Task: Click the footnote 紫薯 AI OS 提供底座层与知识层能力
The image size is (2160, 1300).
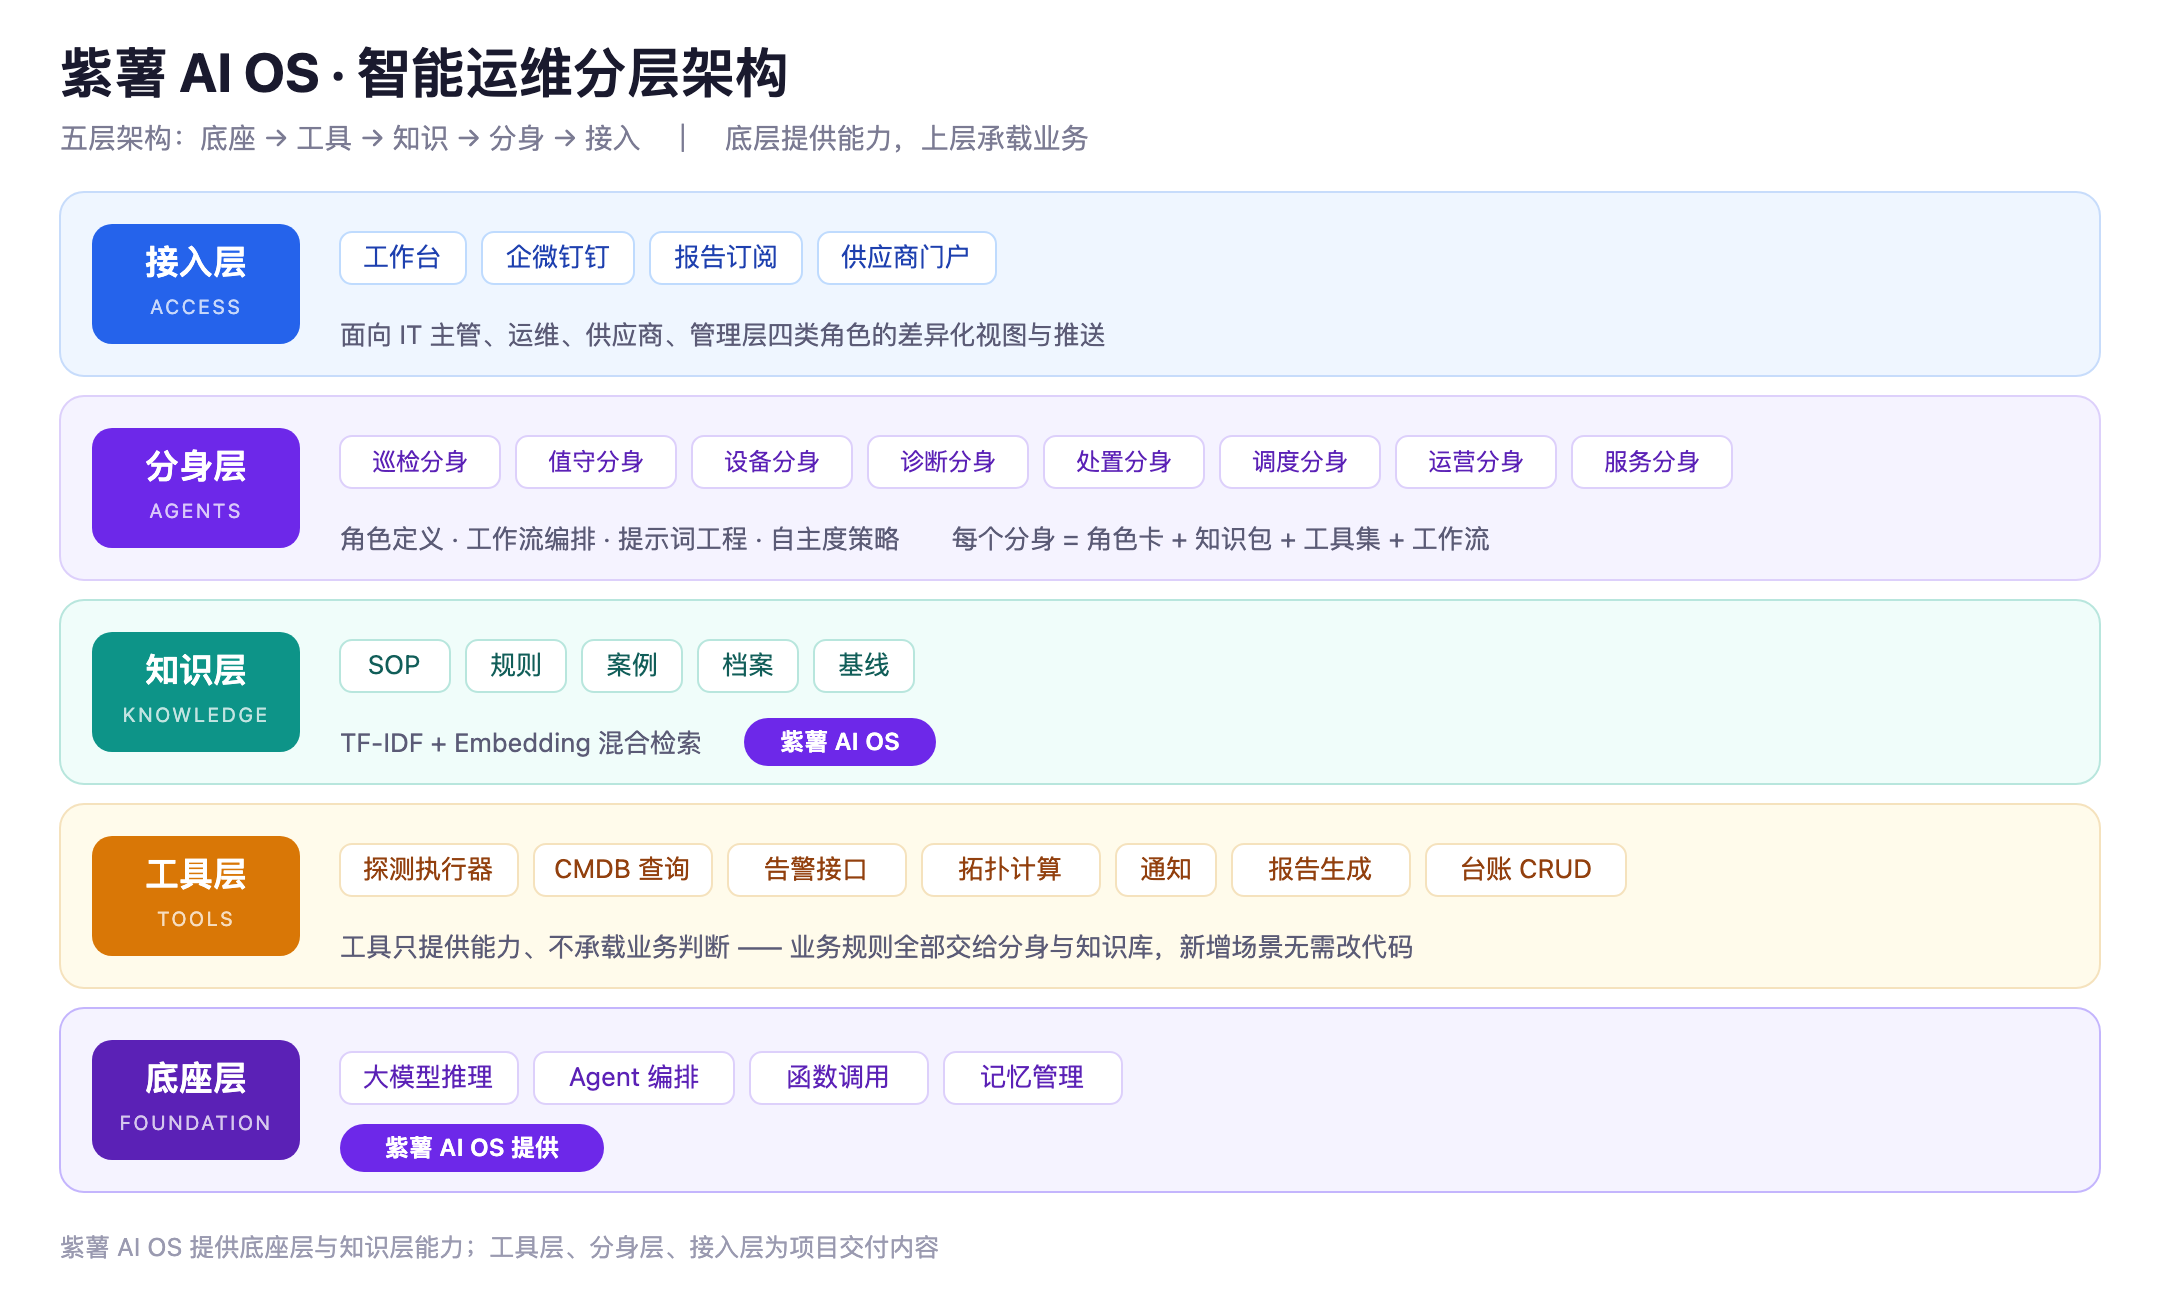Action: 500,1247
